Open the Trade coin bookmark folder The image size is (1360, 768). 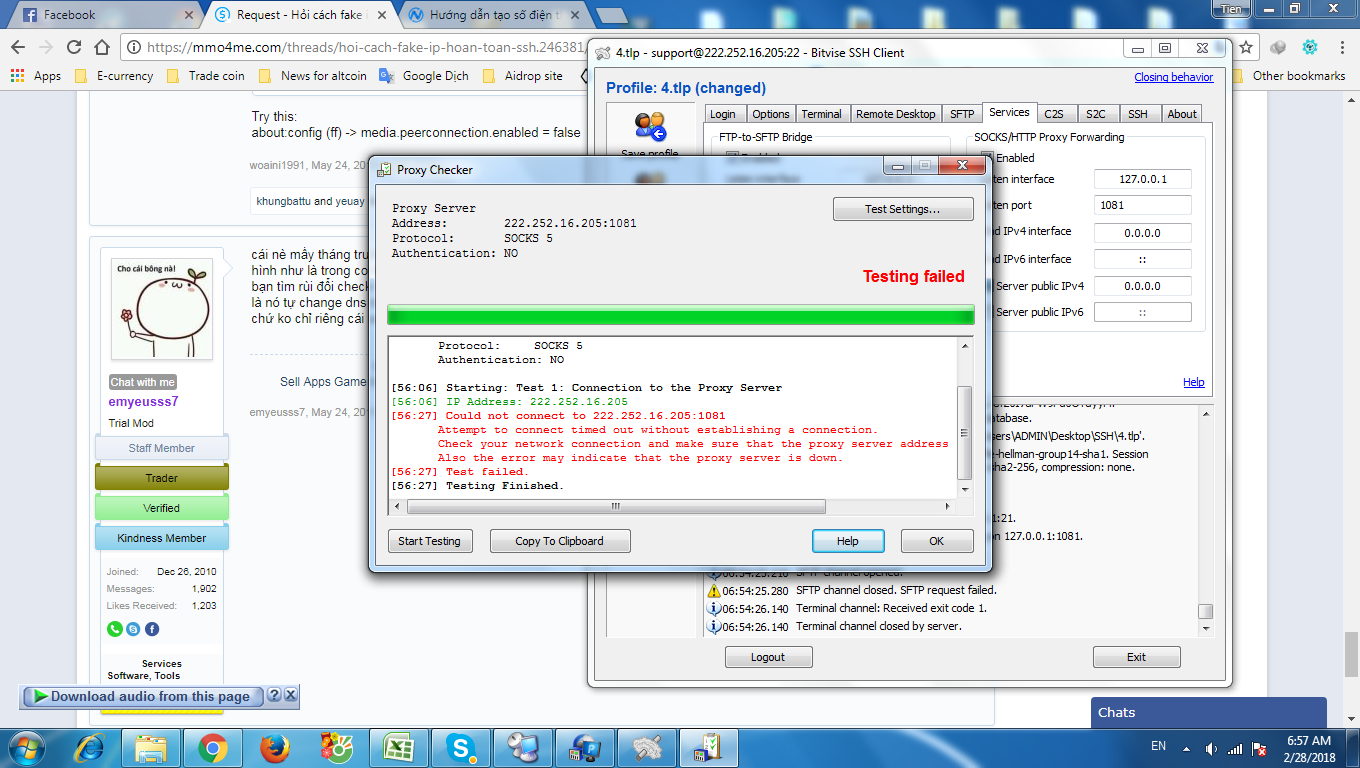point(206,76)
